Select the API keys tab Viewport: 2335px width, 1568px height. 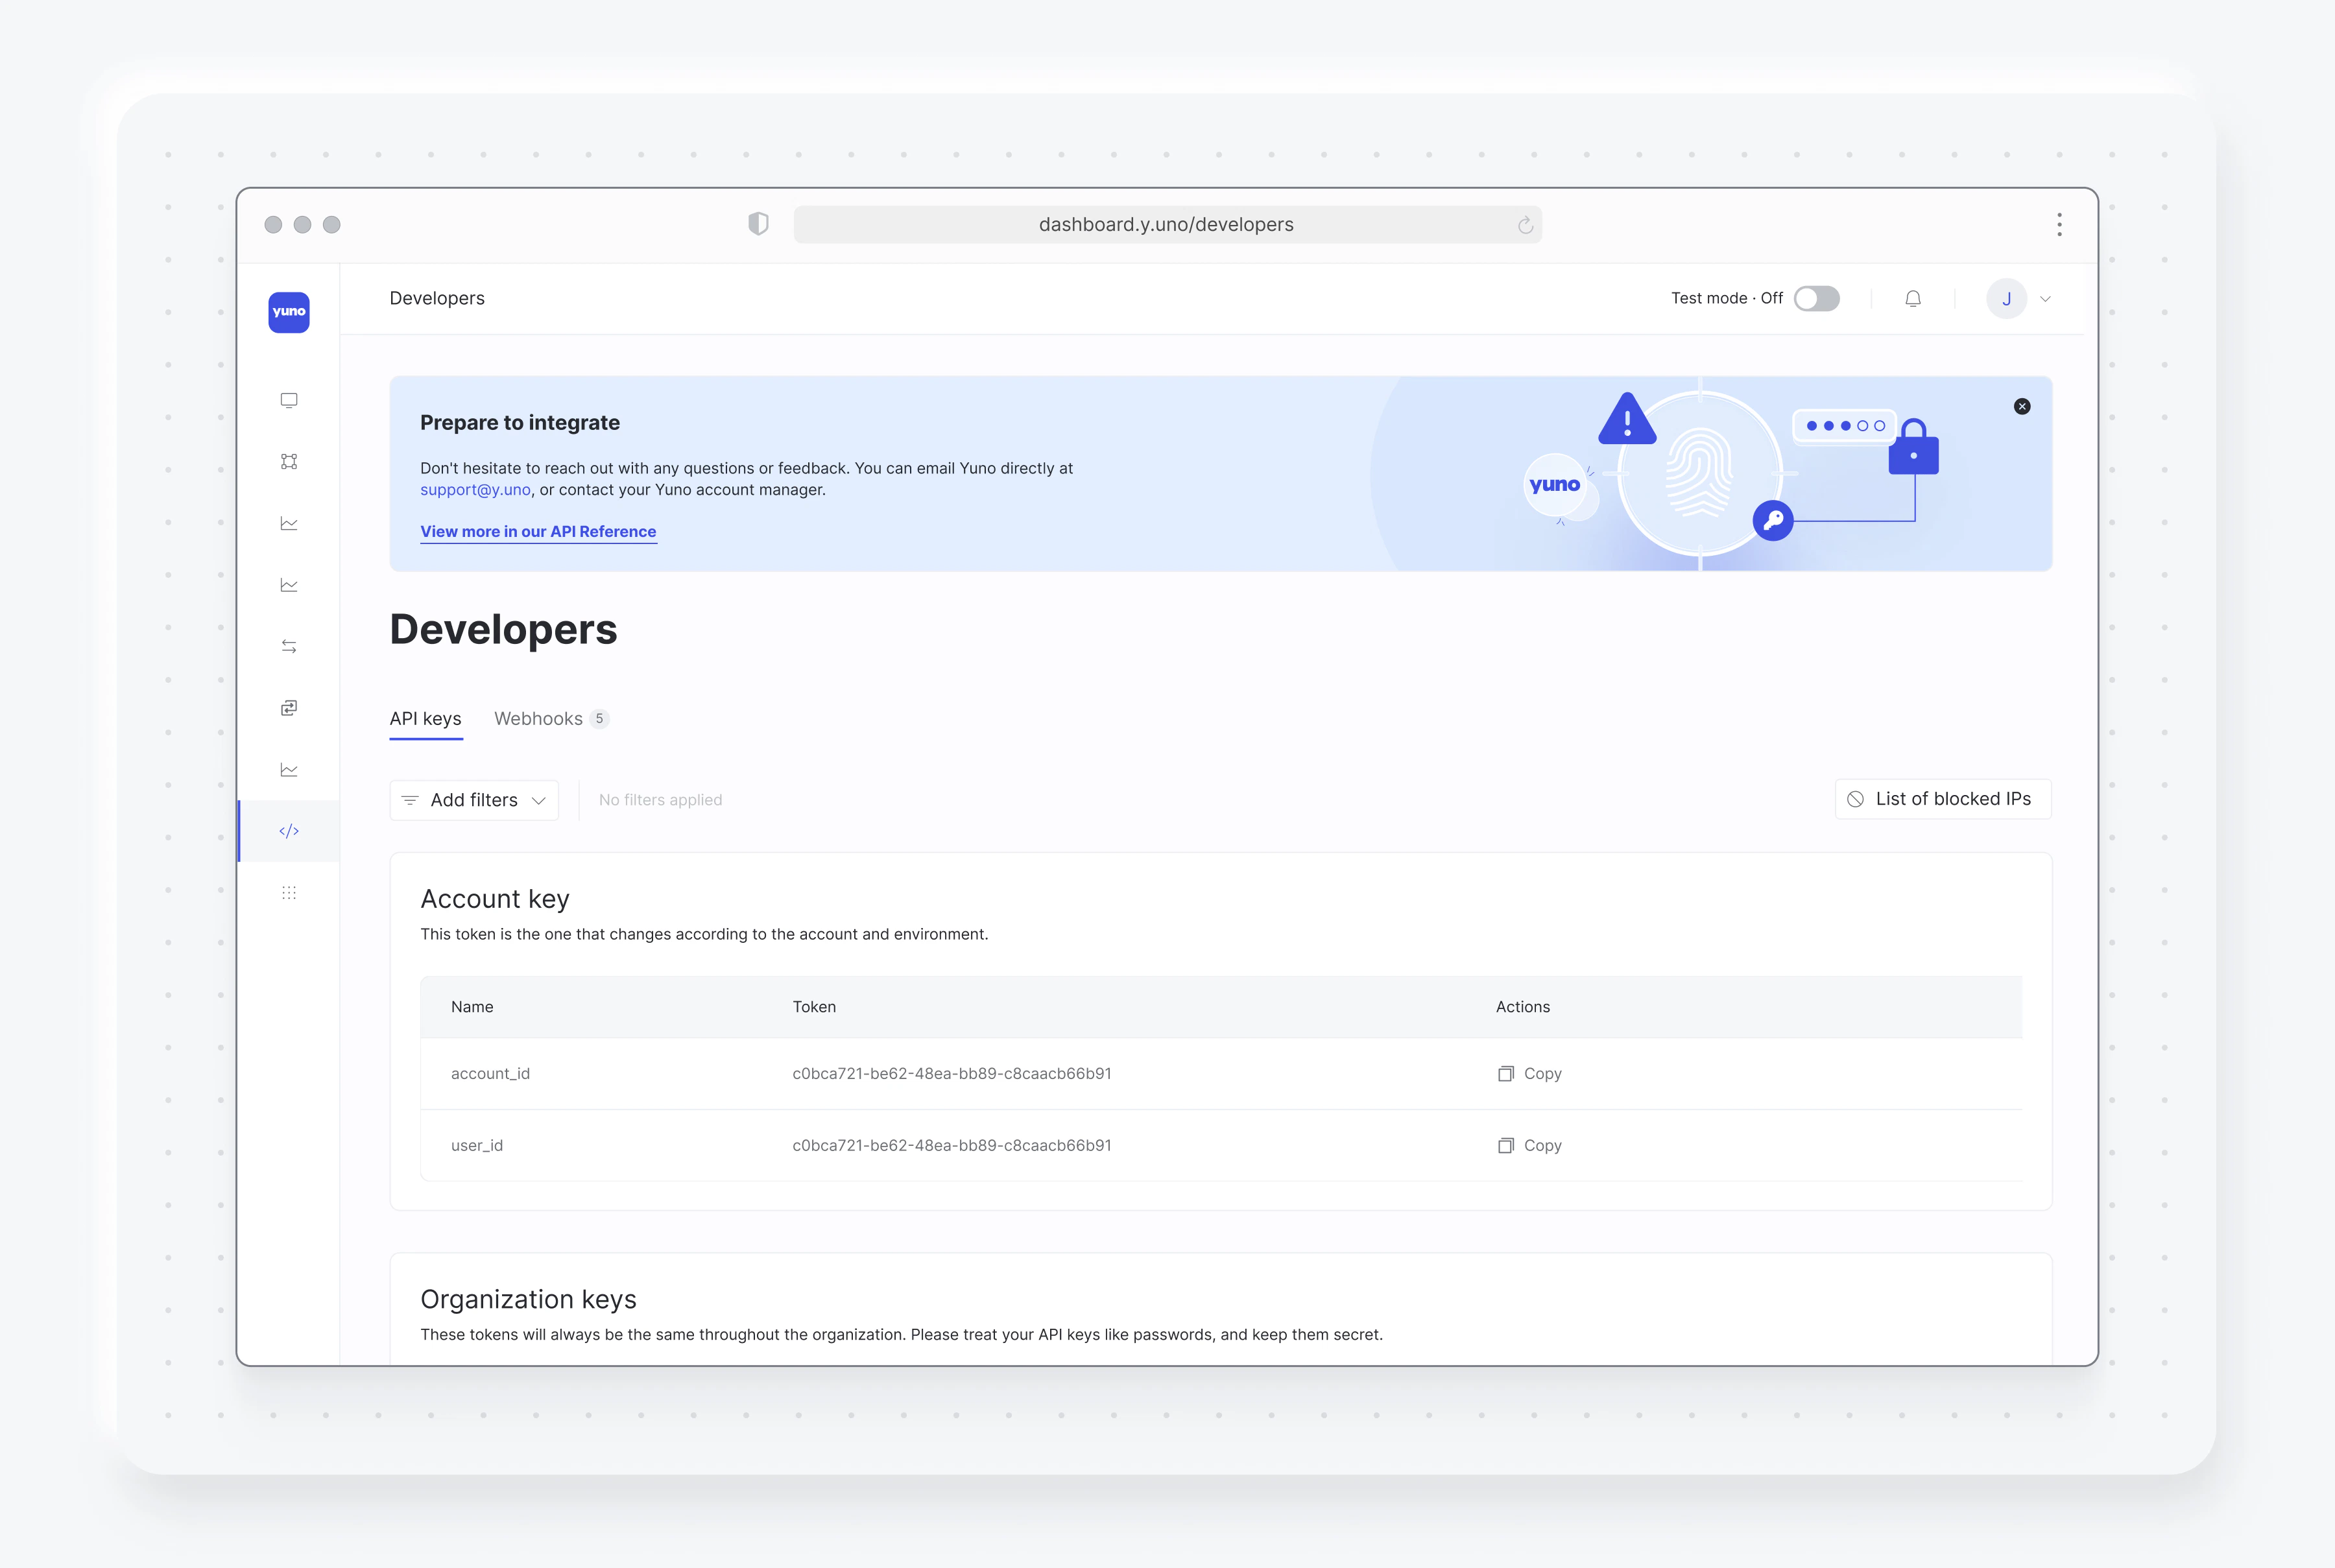tap(425, 718)
